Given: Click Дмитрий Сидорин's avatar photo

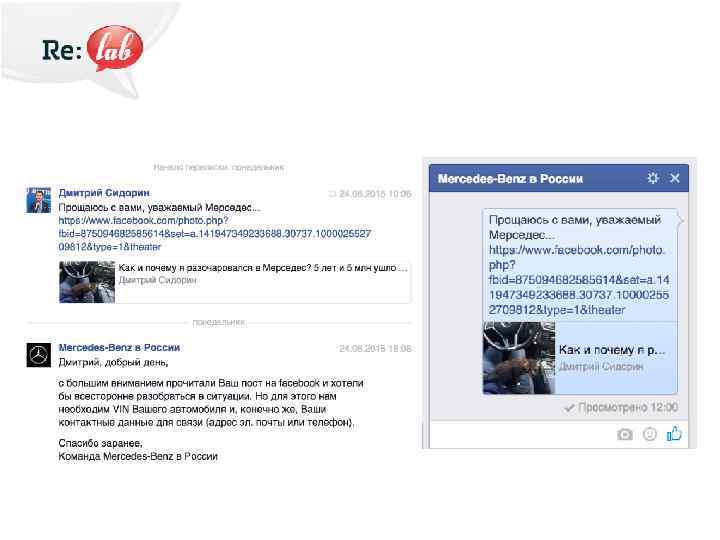Looking at the screenshot, I should [x=39, y=200].
